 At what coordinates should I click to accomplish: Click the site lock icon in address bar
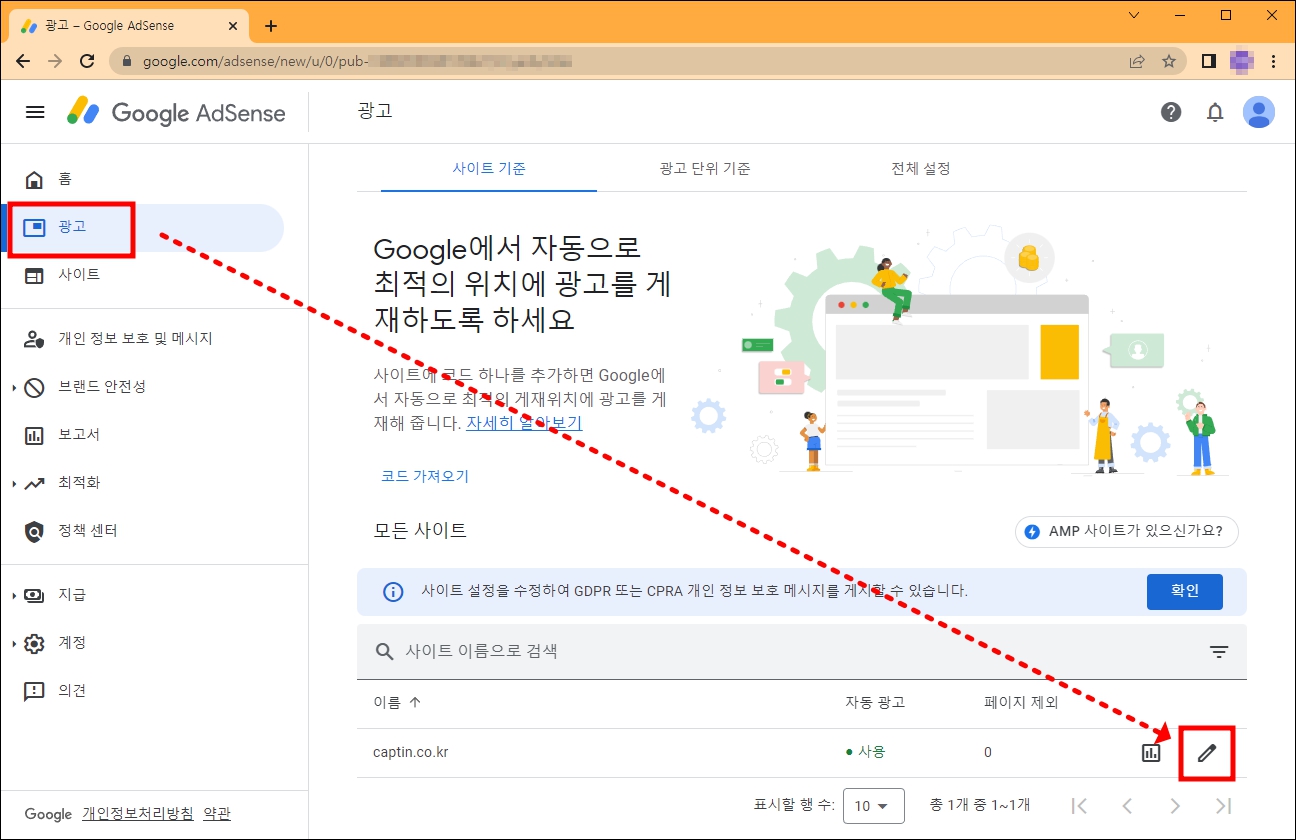126,61
